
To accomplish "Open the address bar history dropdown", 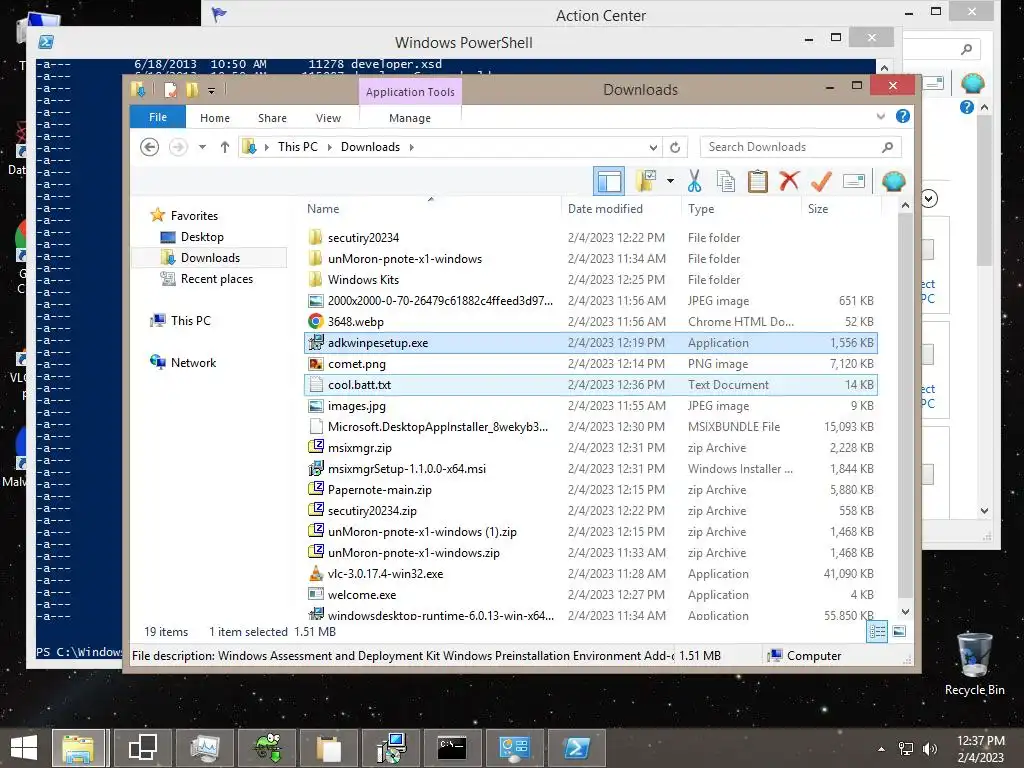I will click(653, 147).
